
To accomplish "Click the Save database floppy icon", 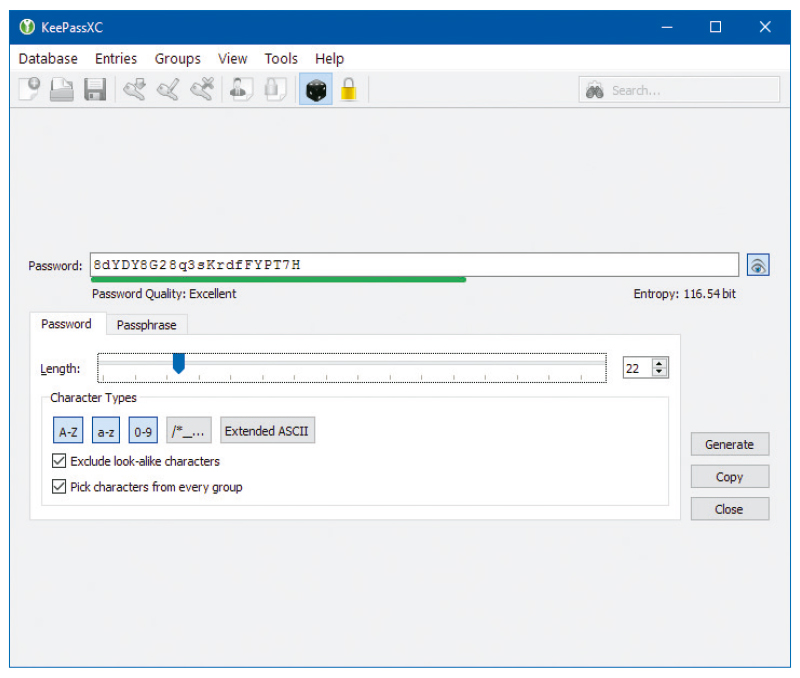I will (95, 90).
